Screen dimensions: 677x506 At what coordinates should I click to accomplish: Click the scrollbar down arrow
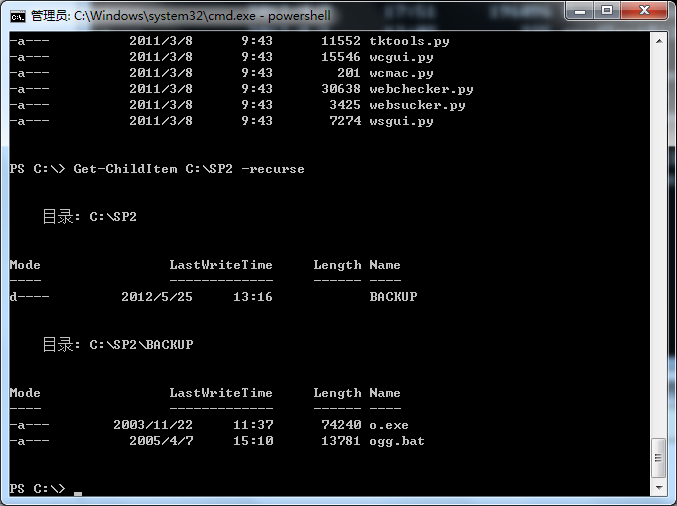[x=658, y=487]
